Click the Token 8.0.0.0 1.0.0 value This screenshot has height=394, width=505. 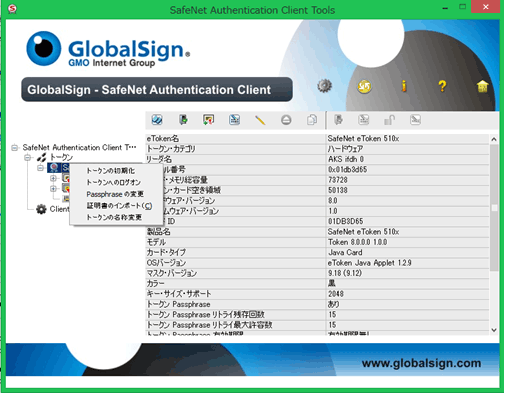coord(357,242)
